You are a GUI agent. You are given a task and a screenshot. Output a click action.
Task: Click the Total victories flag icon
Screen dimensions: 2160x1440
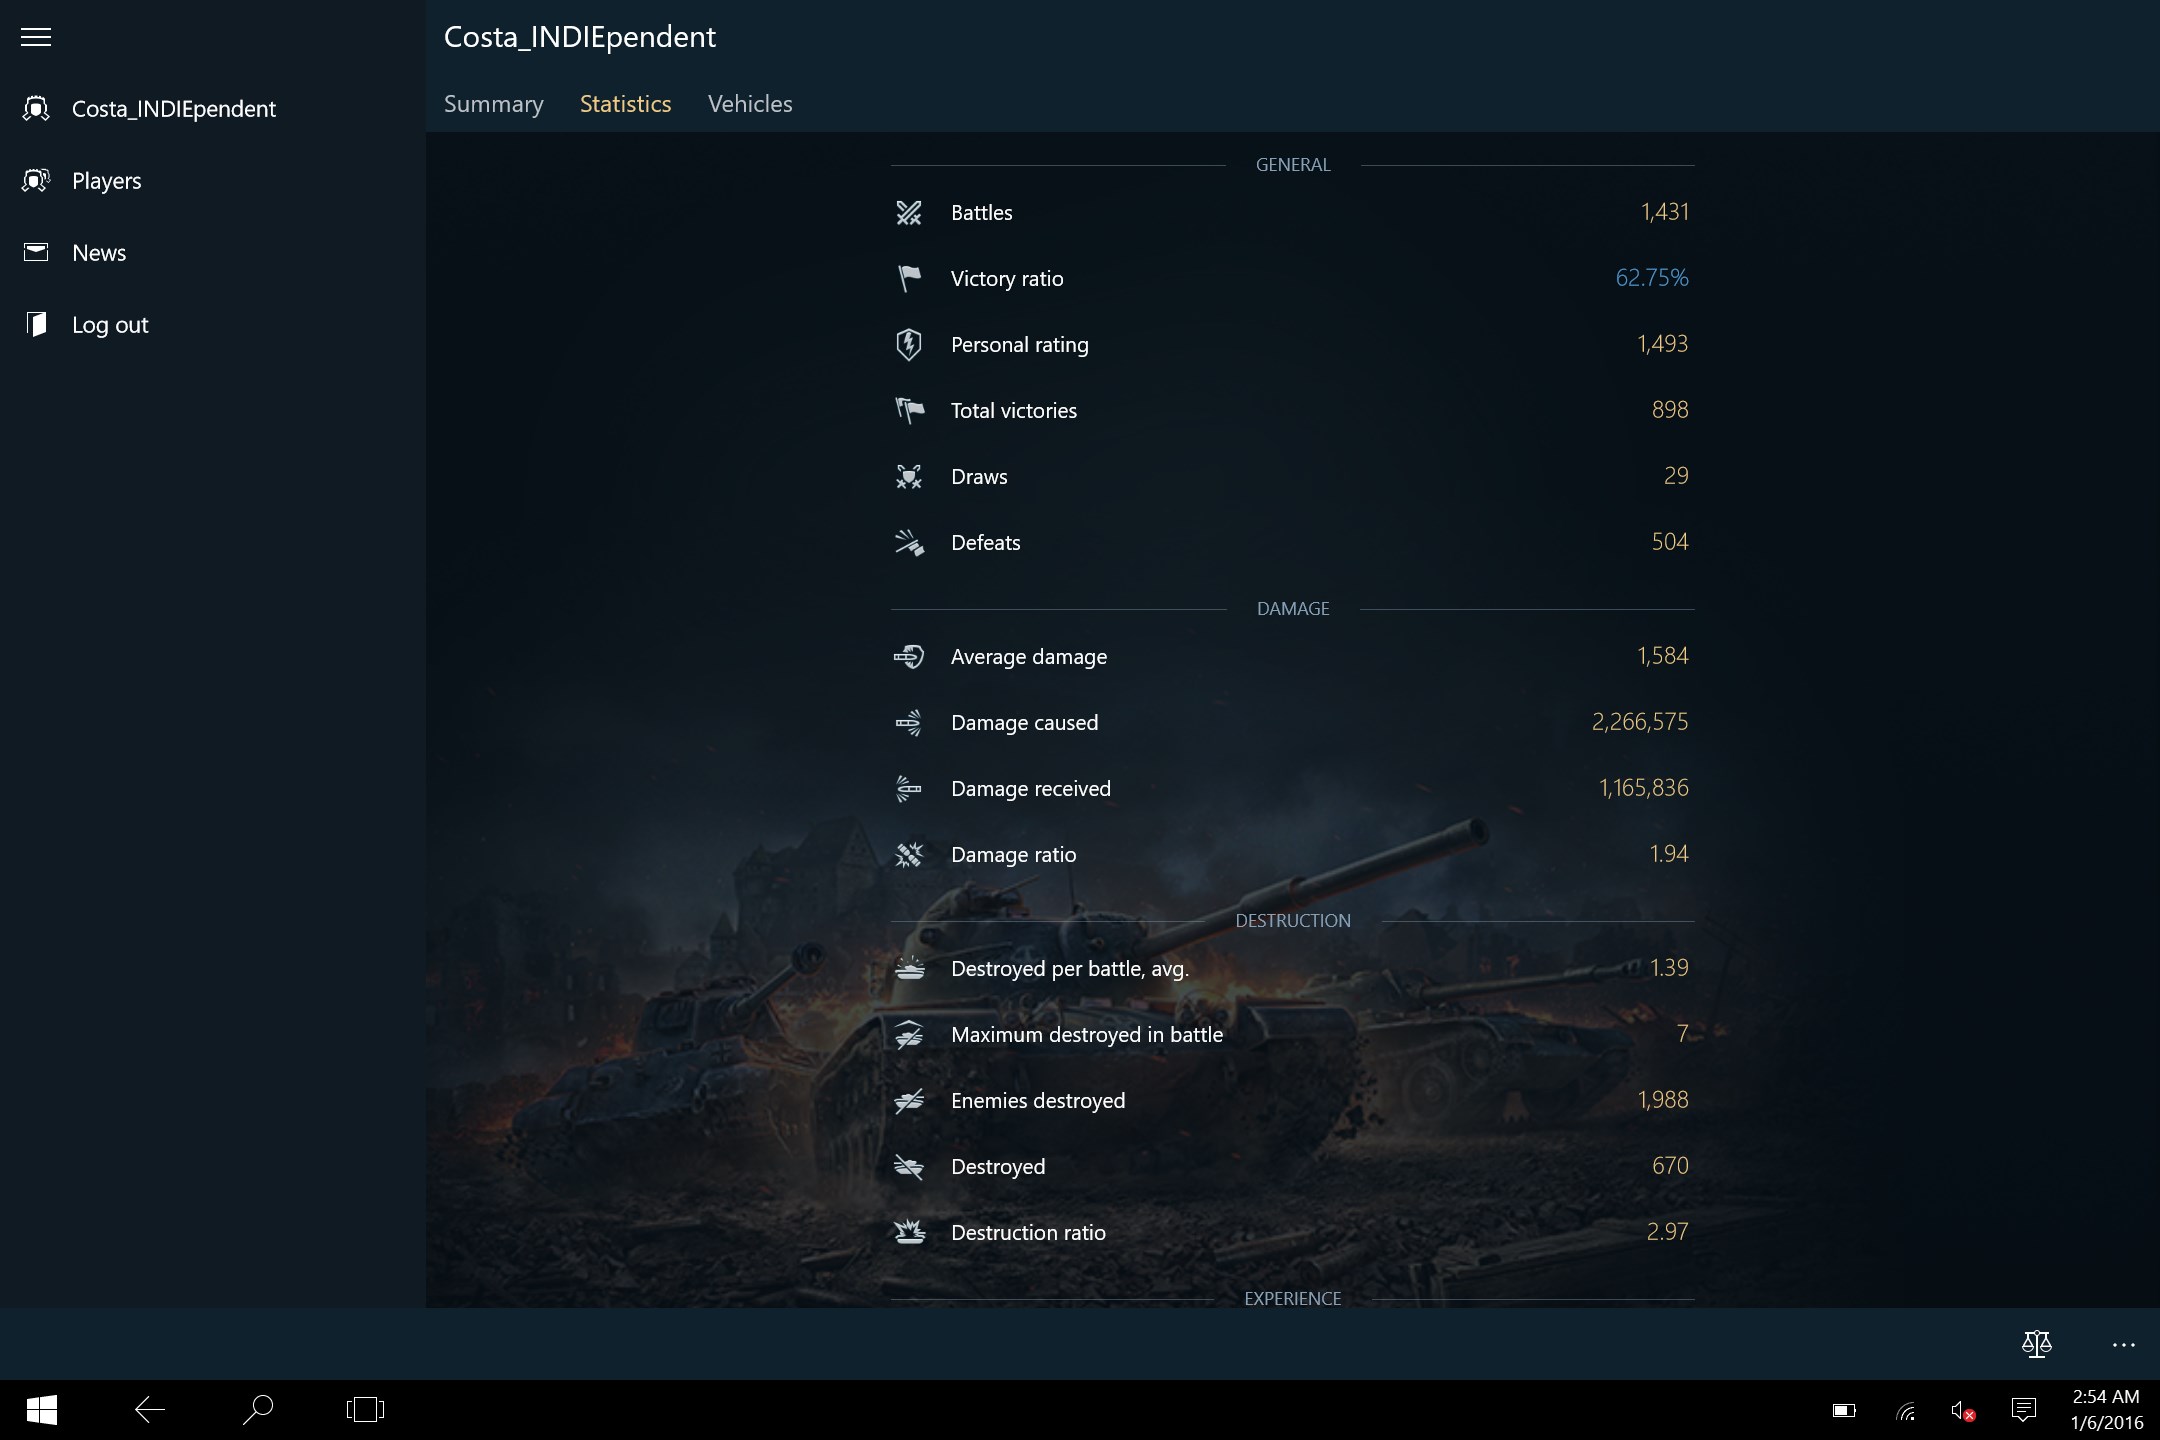910,410
